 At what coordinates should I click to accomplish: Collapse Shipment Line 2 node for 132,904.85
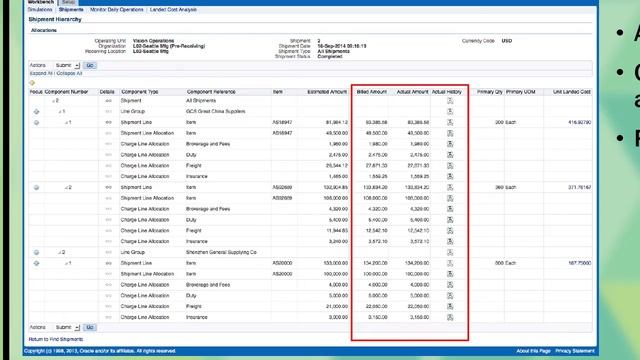66,187
